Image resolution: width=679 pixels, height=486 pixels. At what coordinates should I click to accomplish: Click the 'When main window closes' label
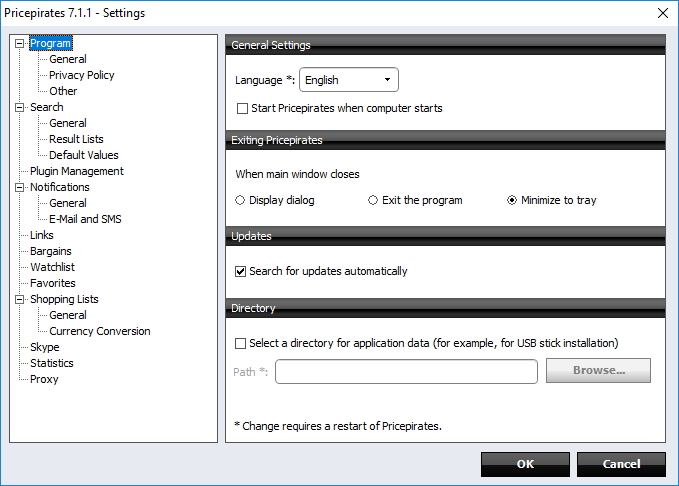297,175
